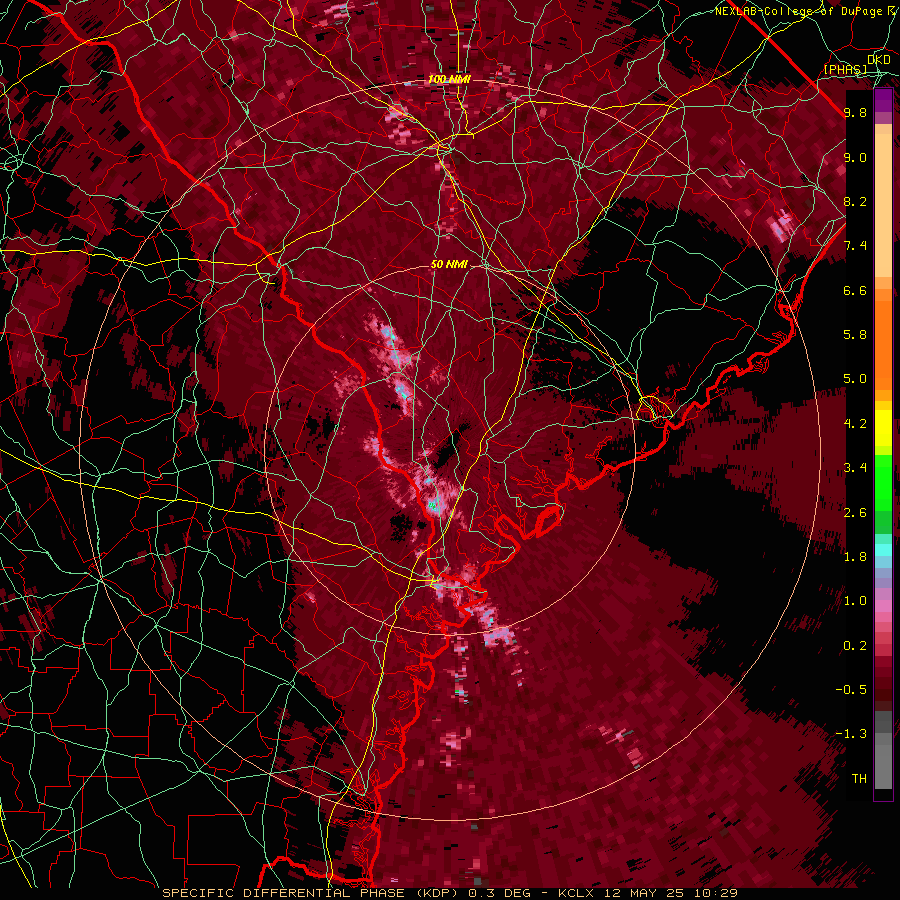
Task: Pick the cyan segment of the color bar
Action: point(883,550)
